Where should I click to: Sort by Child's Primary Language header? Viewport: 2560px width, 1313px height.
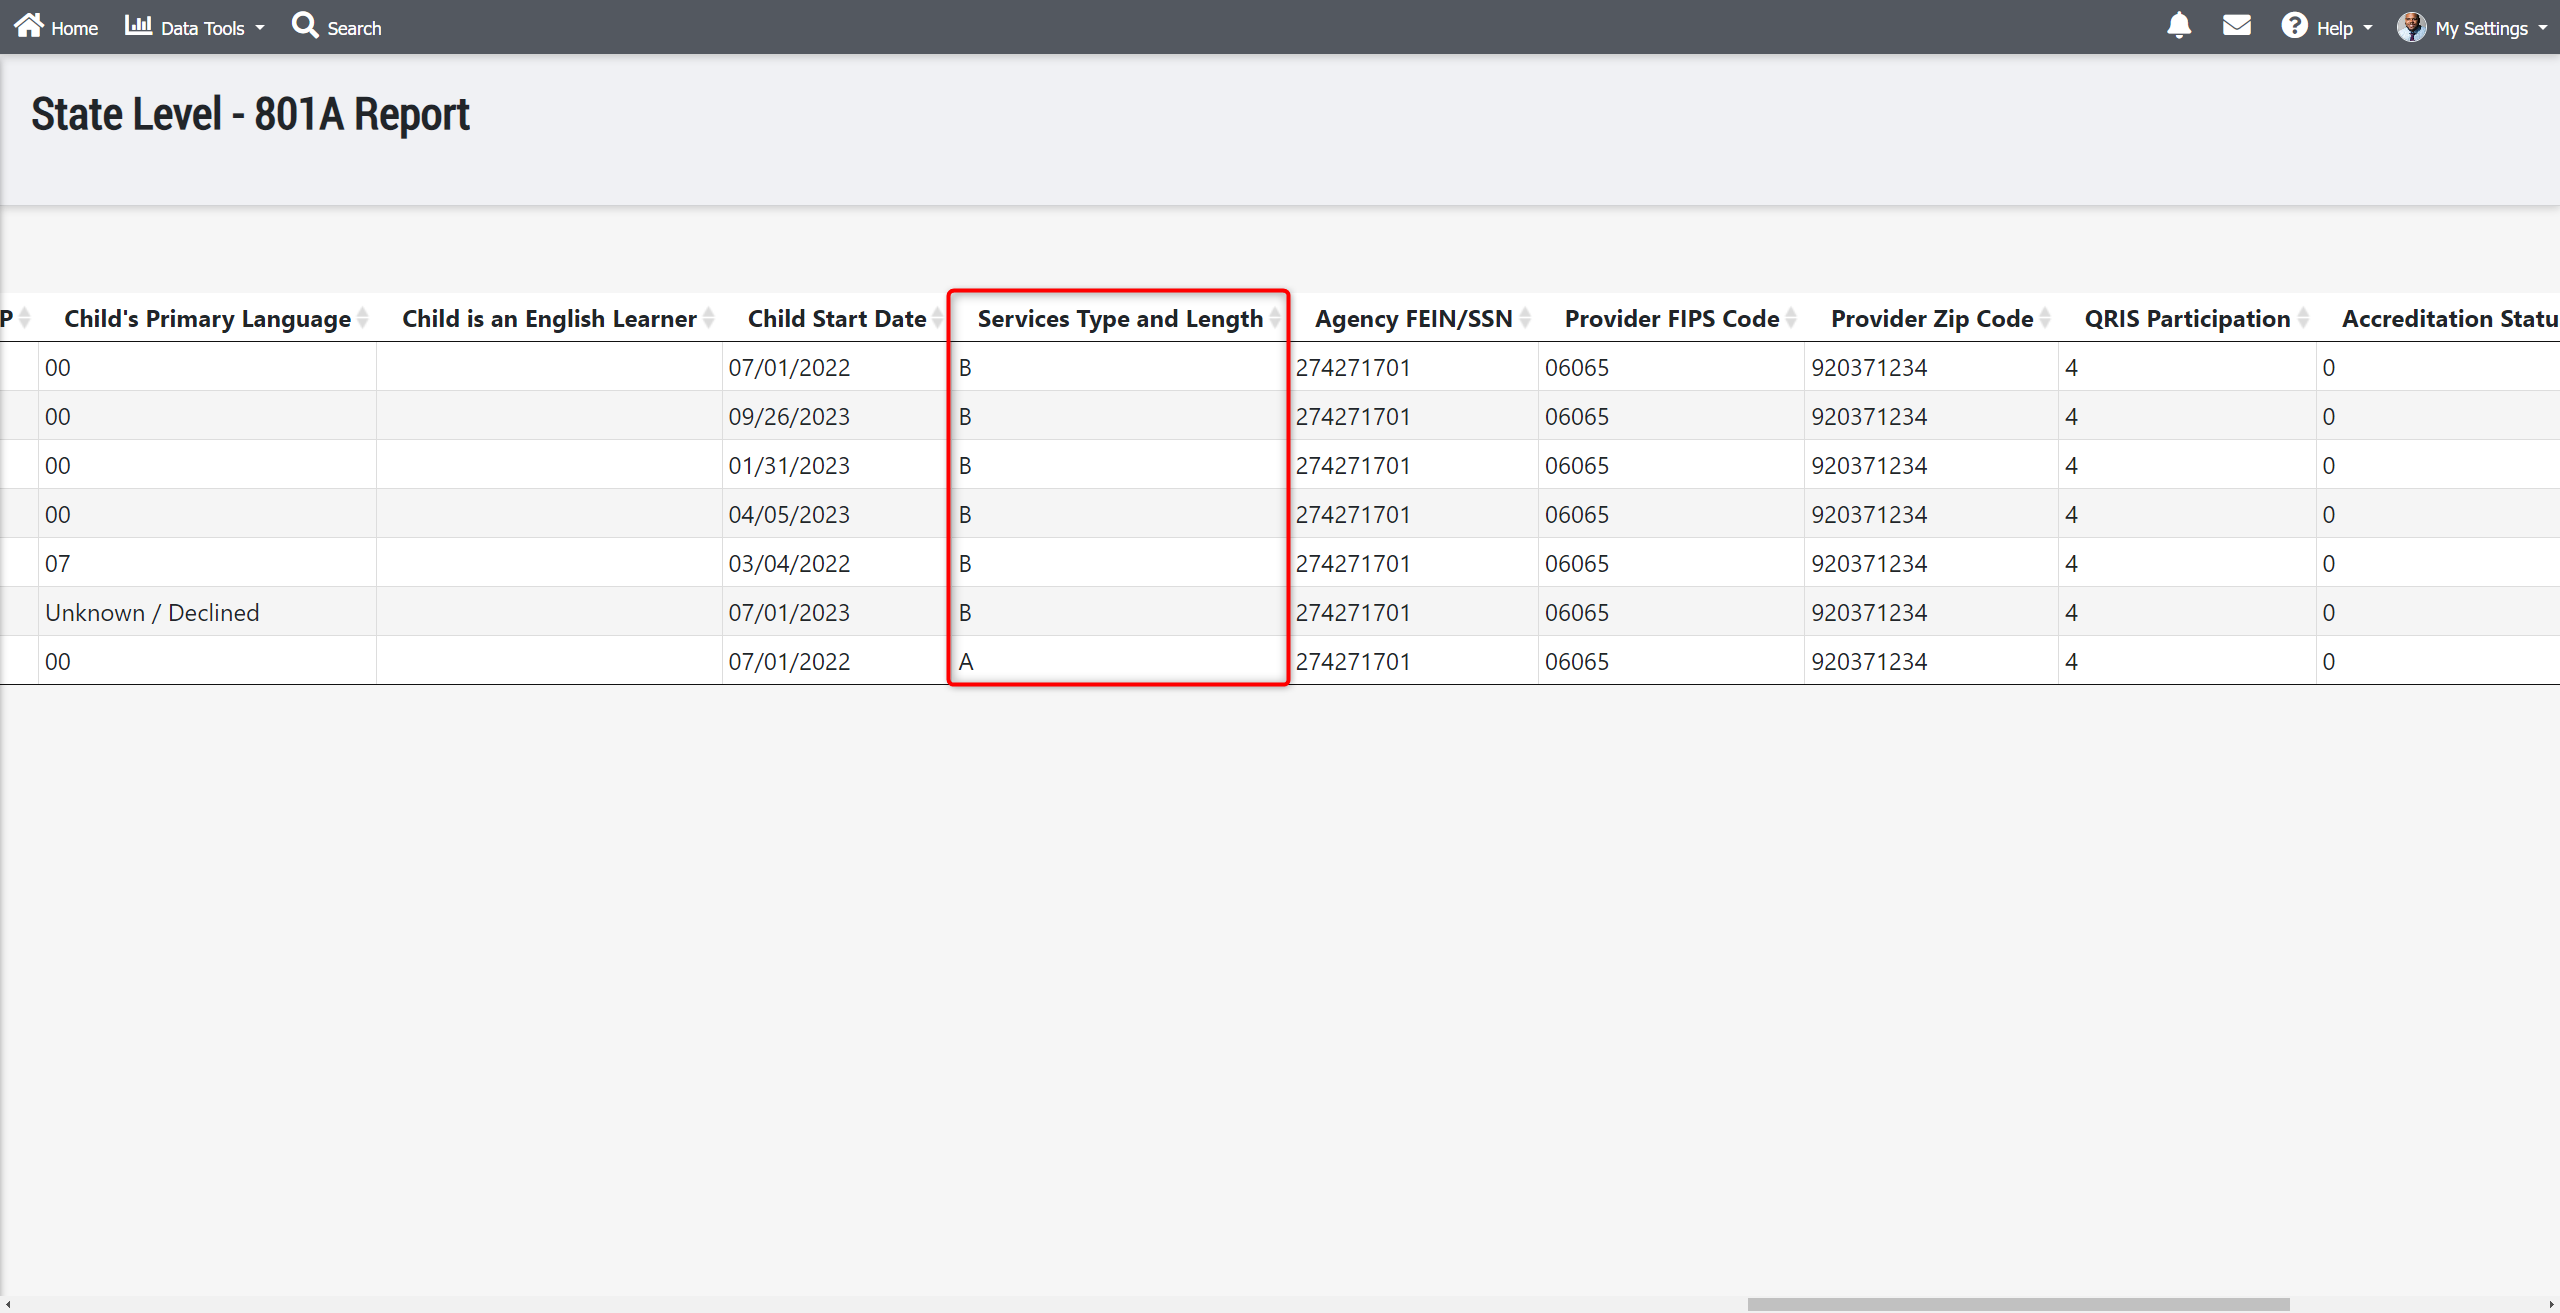(x=207, y=318)
